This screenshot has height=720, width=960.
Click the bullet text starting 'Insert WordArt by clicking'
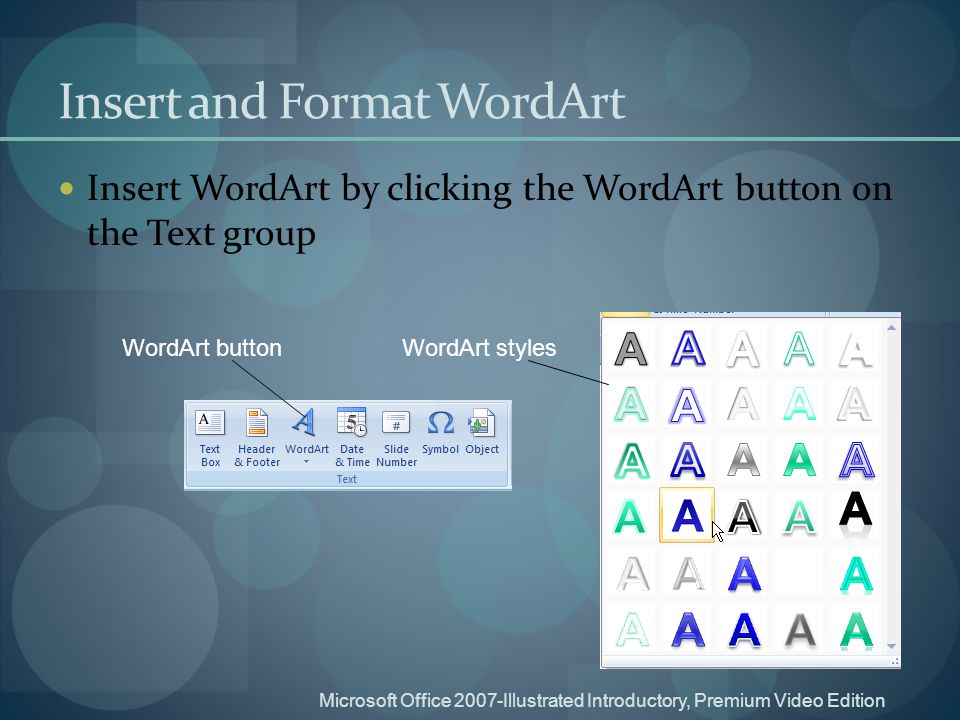coord(489,211)
